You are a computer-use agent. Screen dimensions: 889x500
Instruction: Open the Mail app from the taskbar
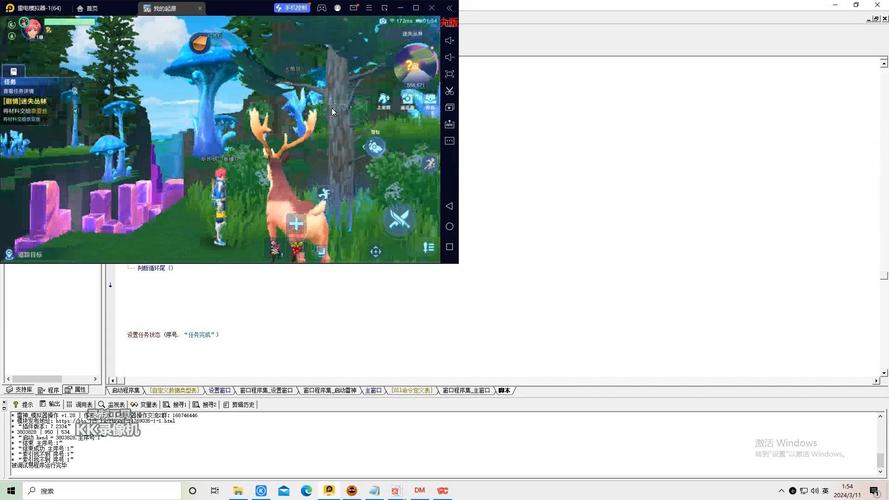pos(283,490)
